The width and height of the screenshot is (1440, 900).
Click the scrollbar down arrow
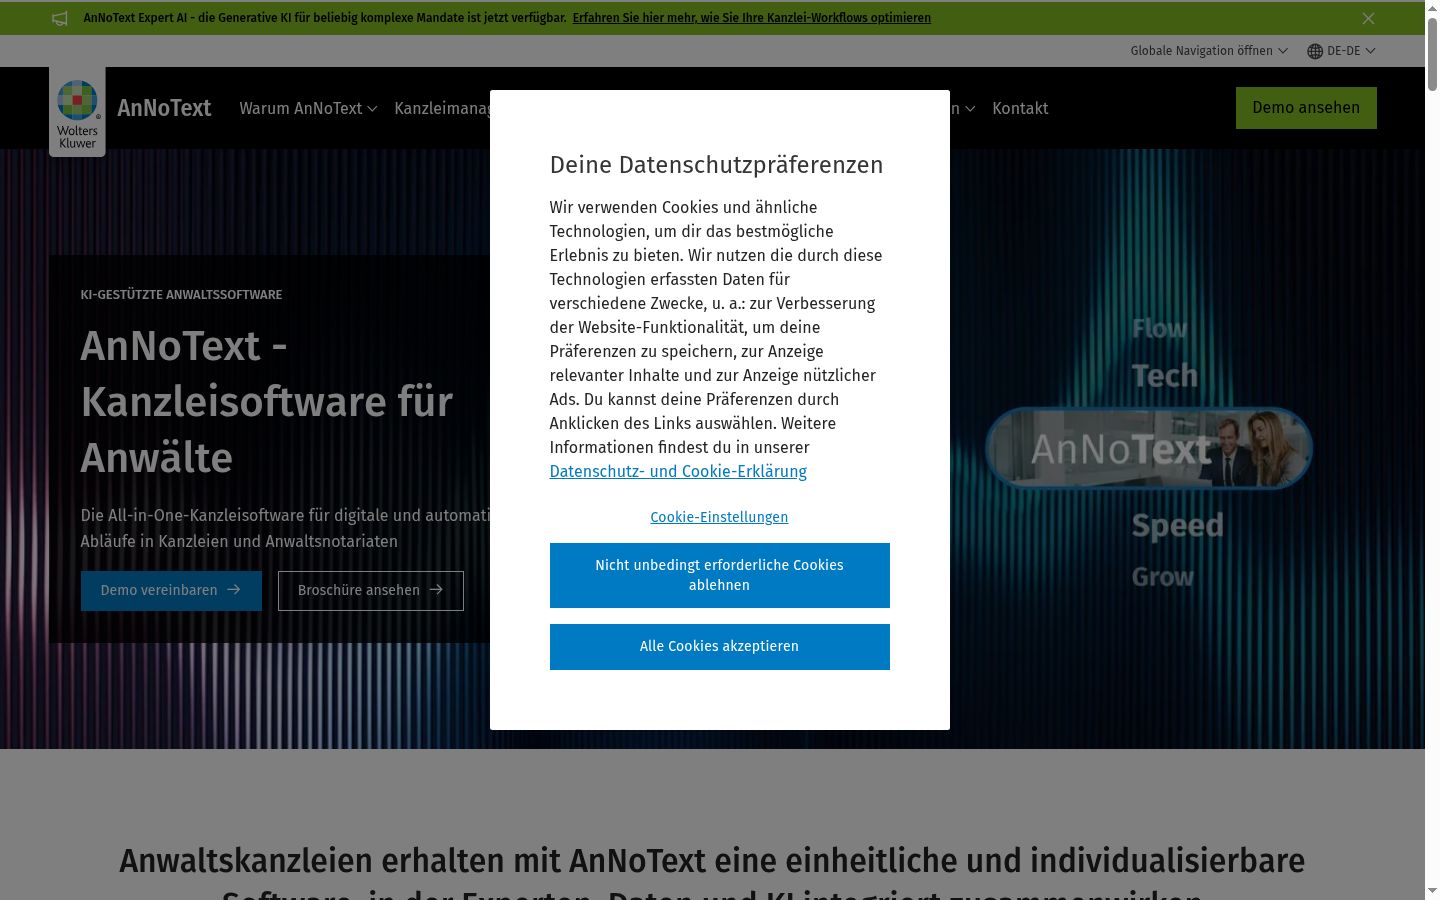click(x=1432, y=891)
